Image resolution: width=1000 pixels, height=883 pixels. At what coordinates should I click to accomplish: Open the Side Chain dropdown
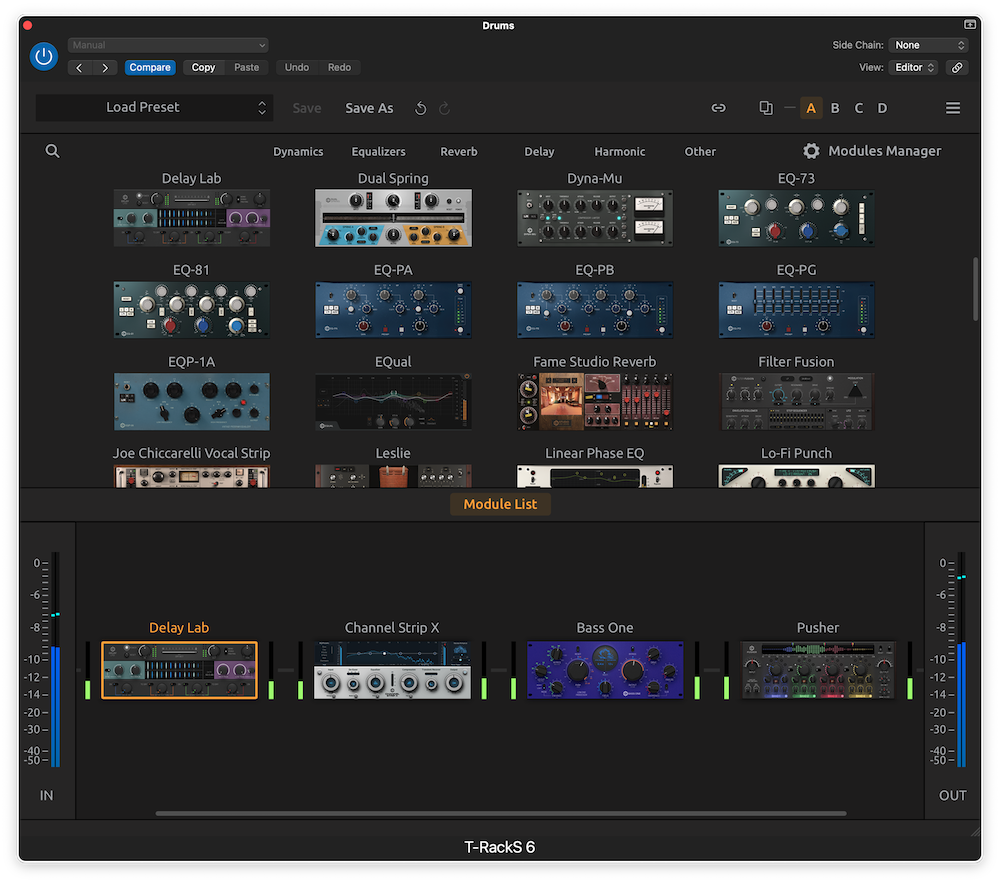[928, 44]
